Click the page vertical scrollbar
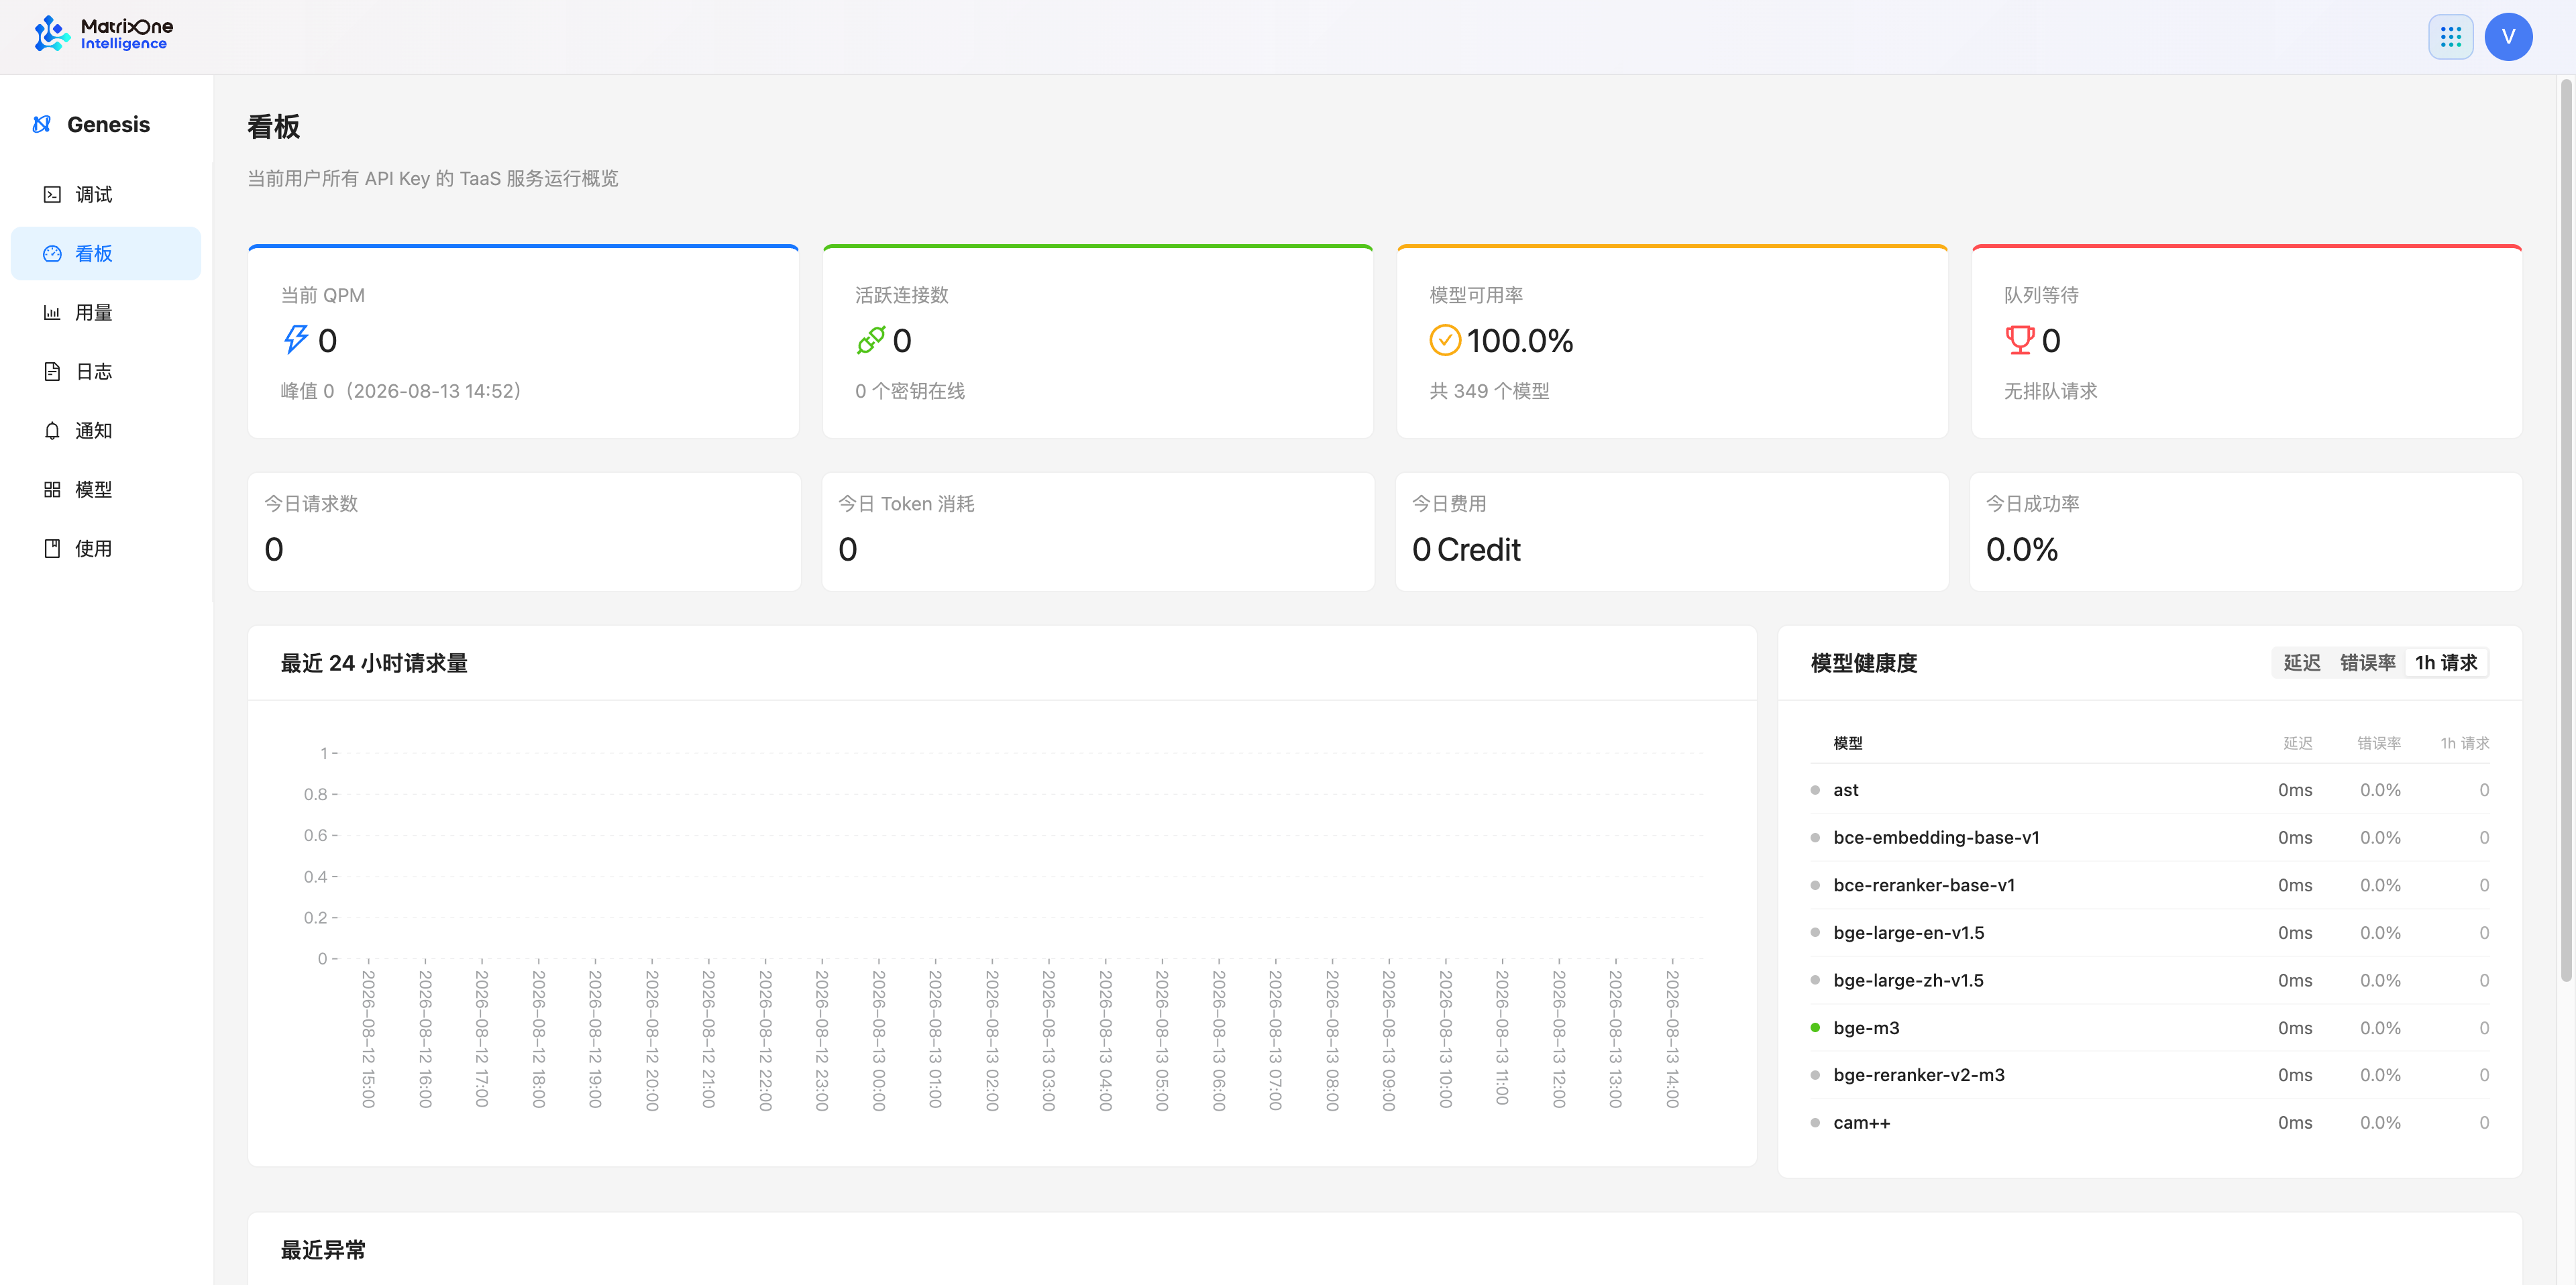The height and width of the screenshot is (1285, 2576). (x=2566, y=531)
